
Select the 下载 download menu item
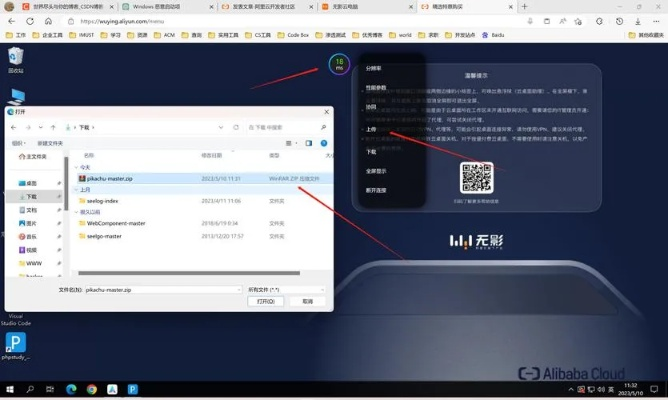point(371,152)
